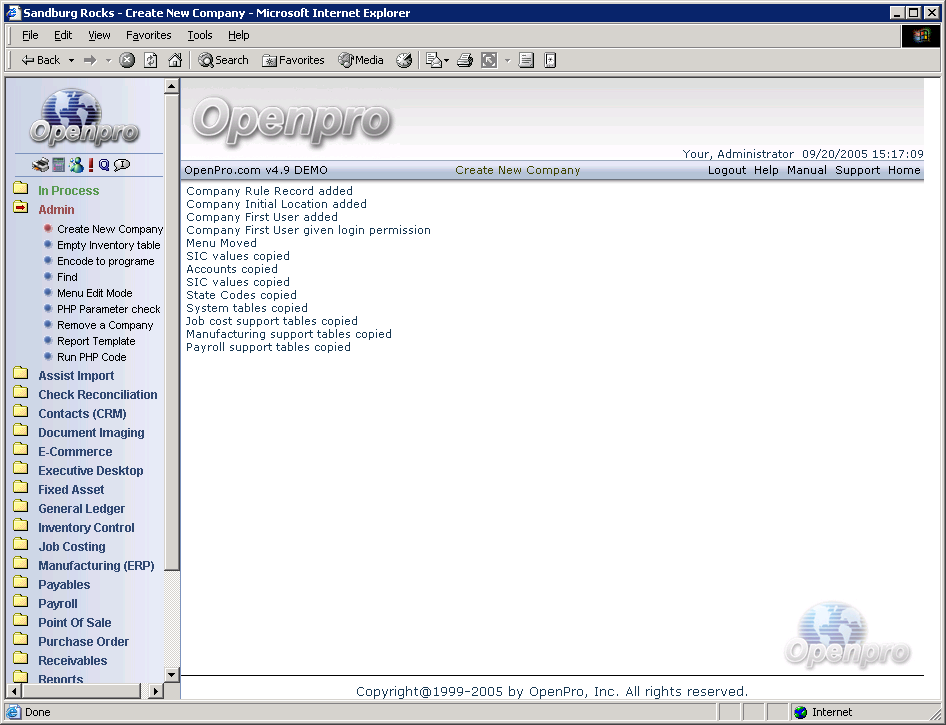Select Empty Inventory table in the Admin menu
Screen dimensions: 946x725
(108, 245)
